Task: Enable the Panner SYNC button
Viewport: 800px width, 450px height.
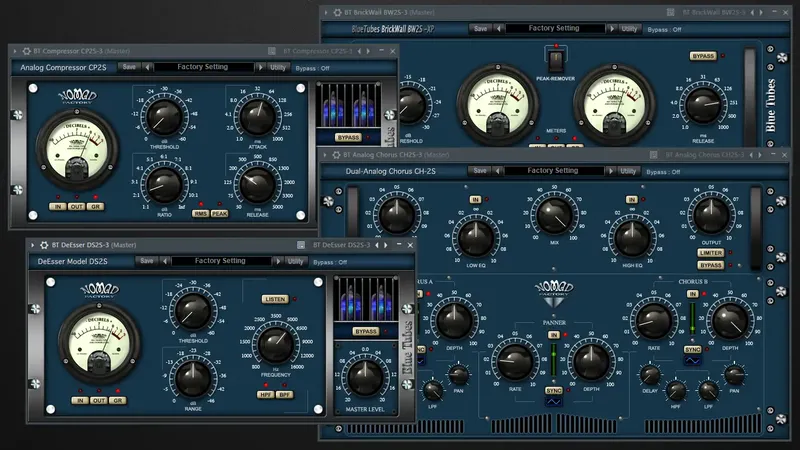Action: tap(554, 390)
